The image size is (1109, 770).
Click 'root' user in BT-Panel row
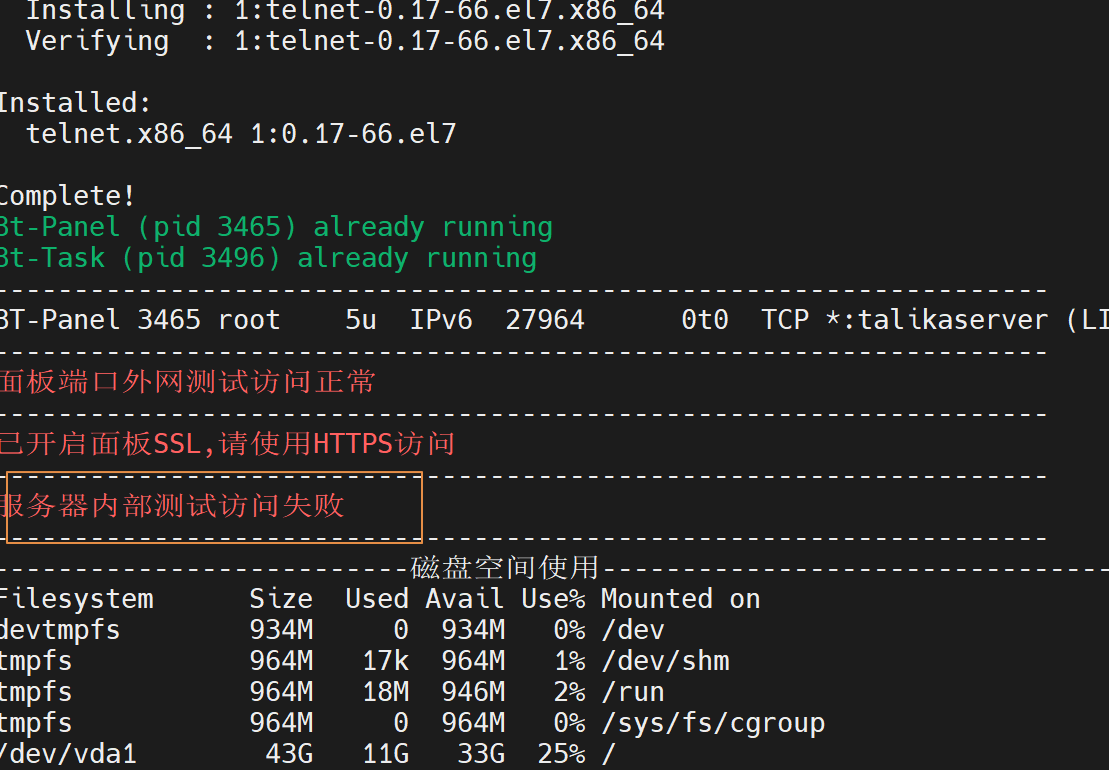point(249,320)
